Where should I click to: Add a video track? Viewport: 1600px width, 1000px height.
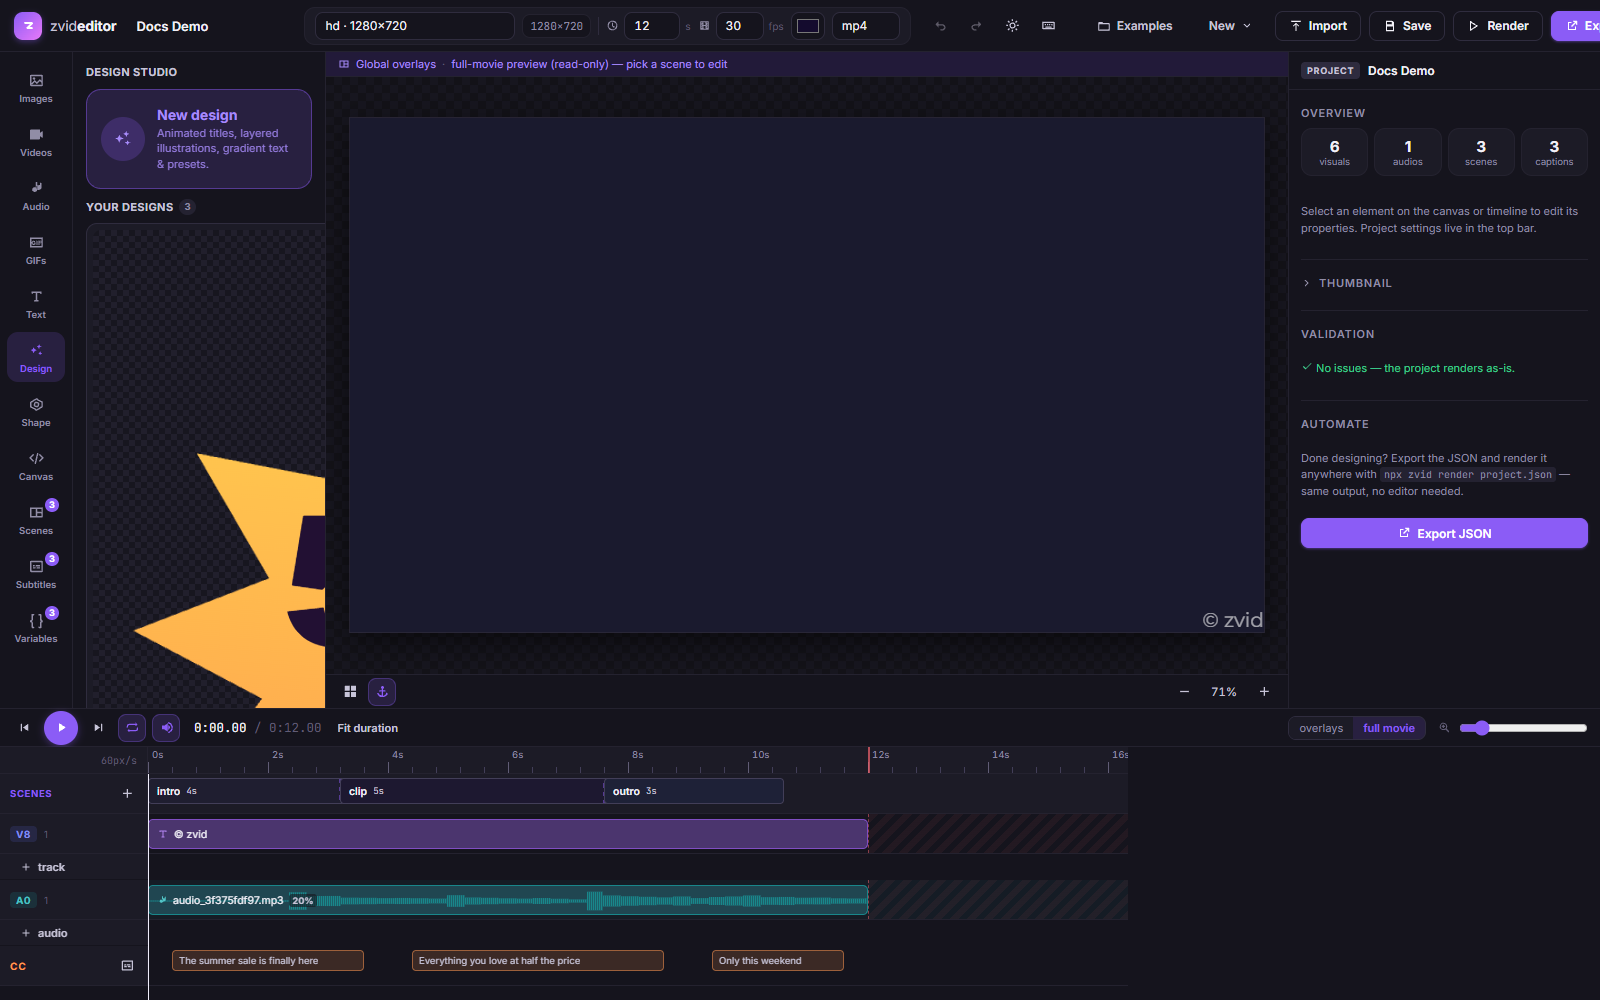click(43, 867)
